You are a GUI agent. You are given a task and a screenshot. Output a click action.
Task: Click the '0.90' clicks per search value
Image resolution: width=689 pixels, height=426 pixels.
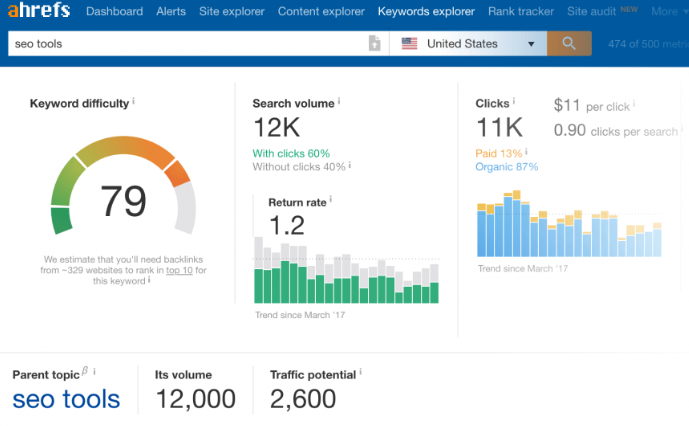pos(569,131)
